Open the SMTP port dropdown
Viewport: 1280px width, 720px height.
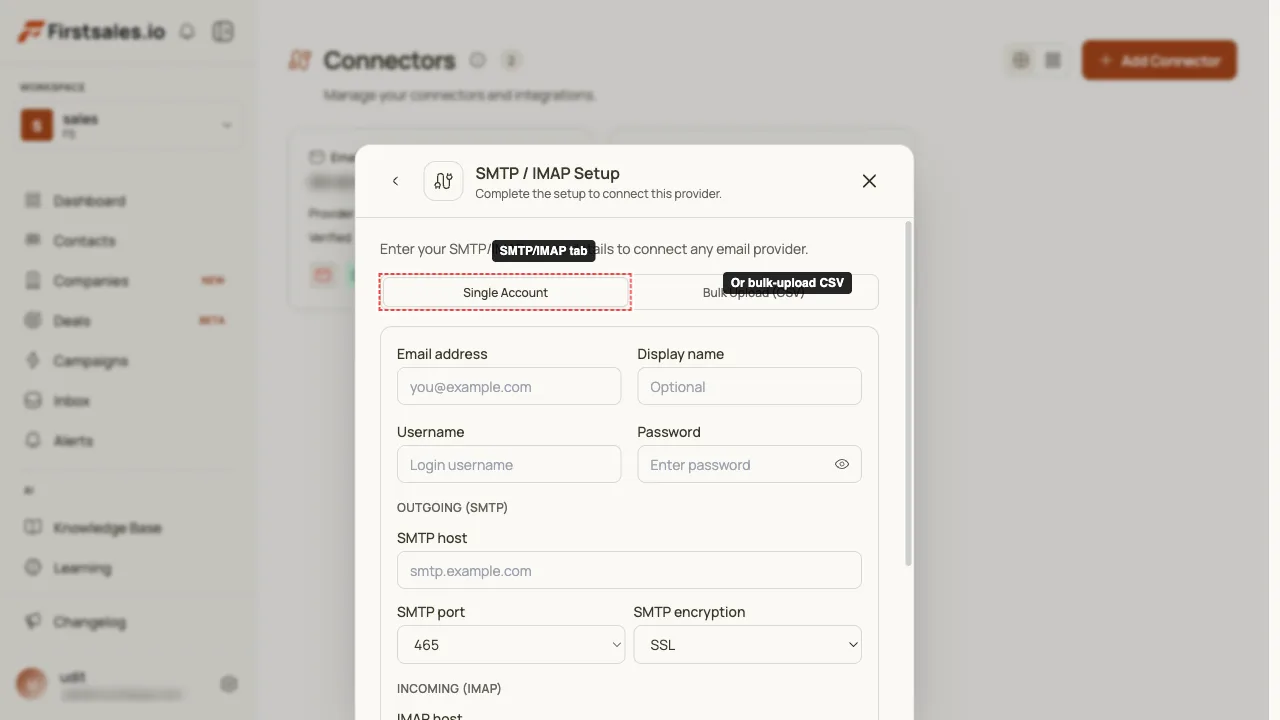510,645
